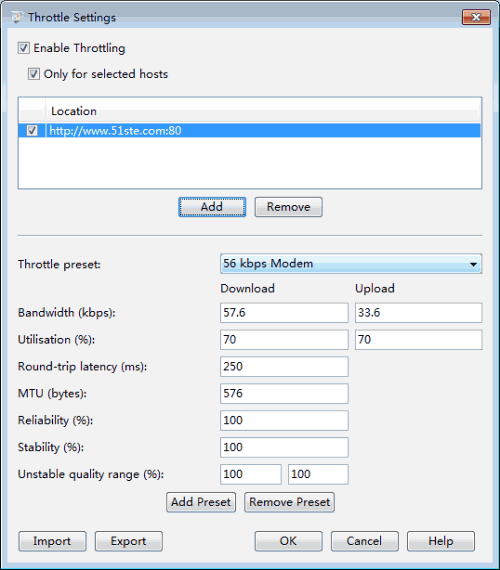Click the Remove Preset button
The width and height of the screenshot is (500, 570).
click(289, 502)
